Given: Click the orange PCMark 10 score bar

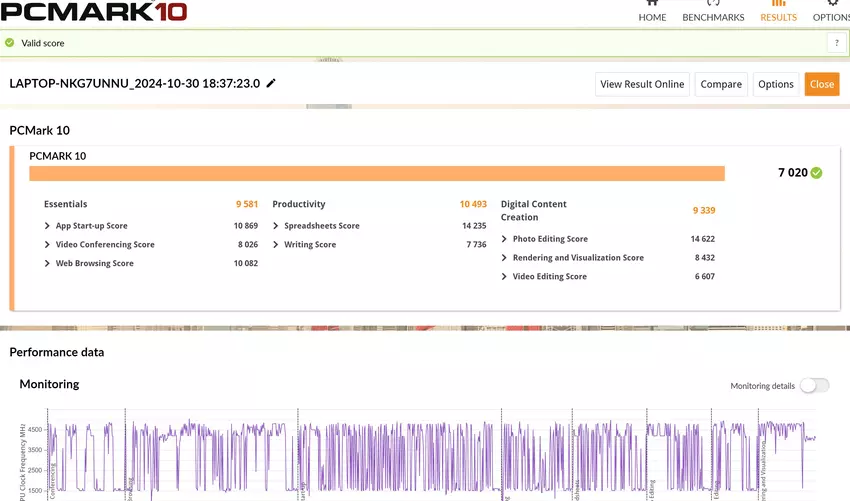Looking at the screenshot, I should [x=376, y=174].
